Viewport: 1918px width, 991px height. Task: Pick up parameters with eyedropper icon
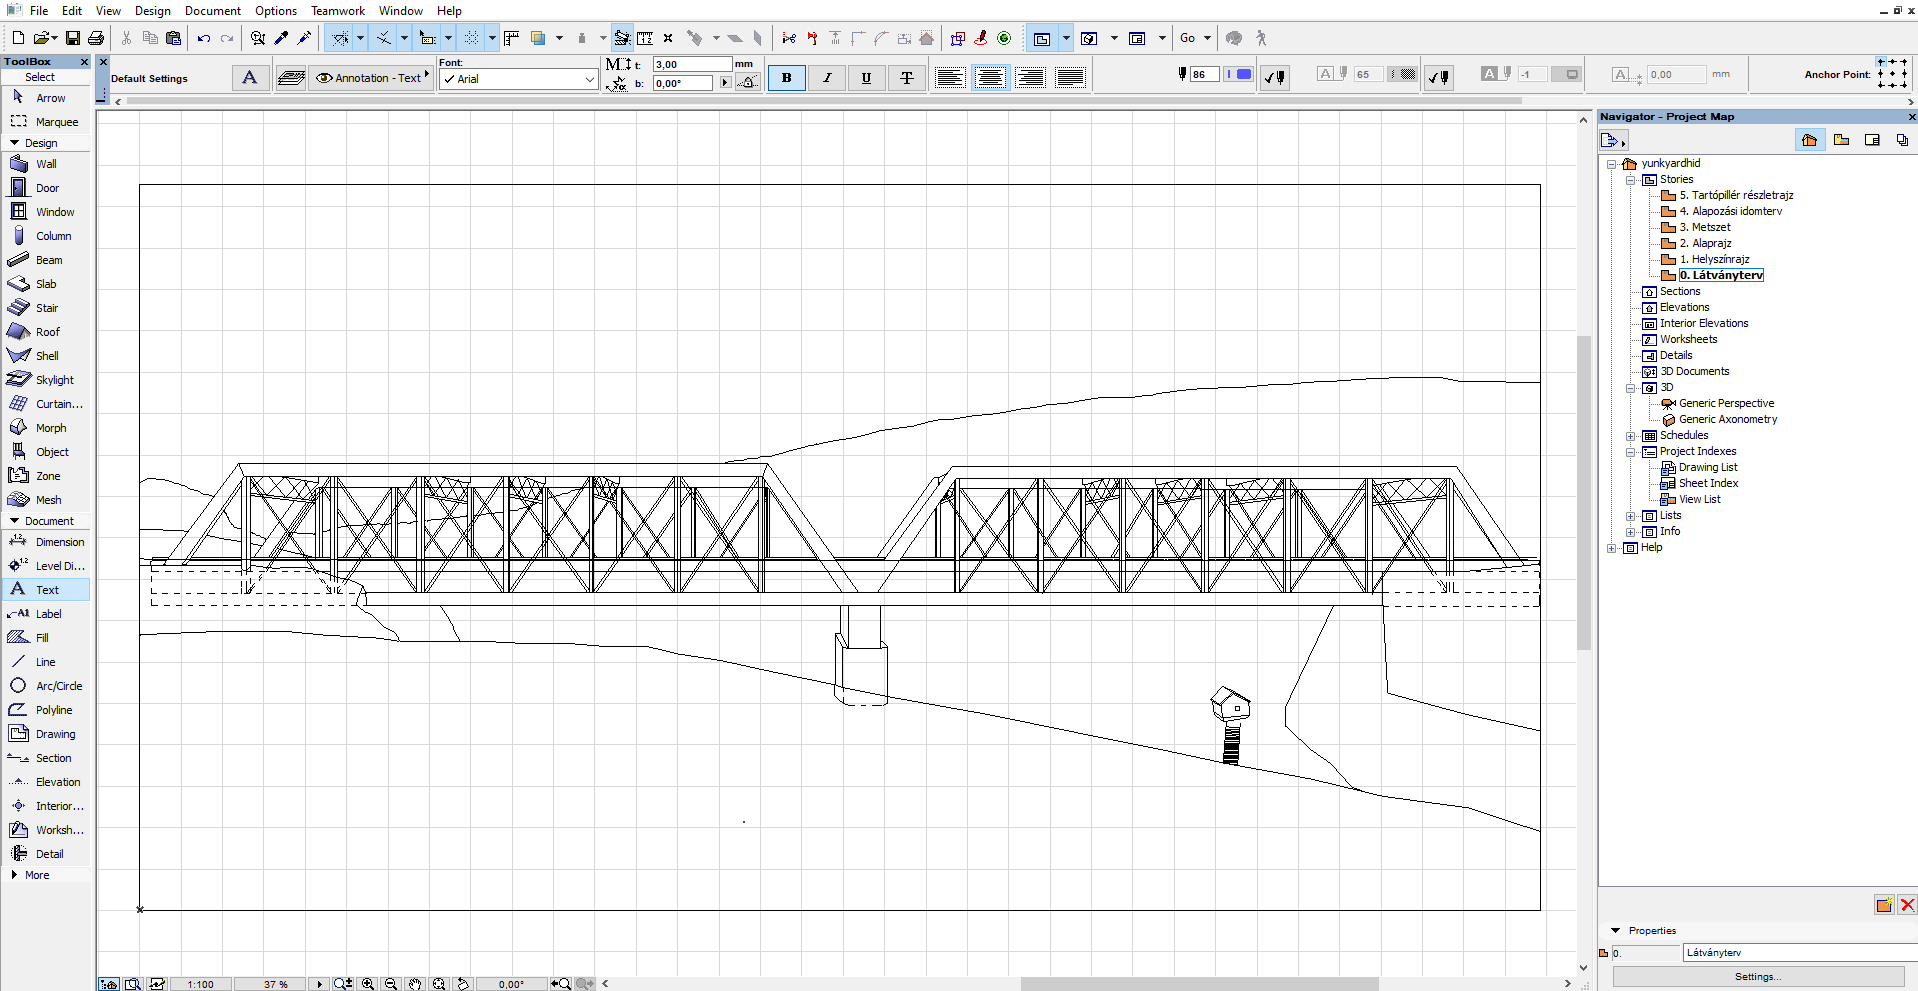(x=282, y=38)
